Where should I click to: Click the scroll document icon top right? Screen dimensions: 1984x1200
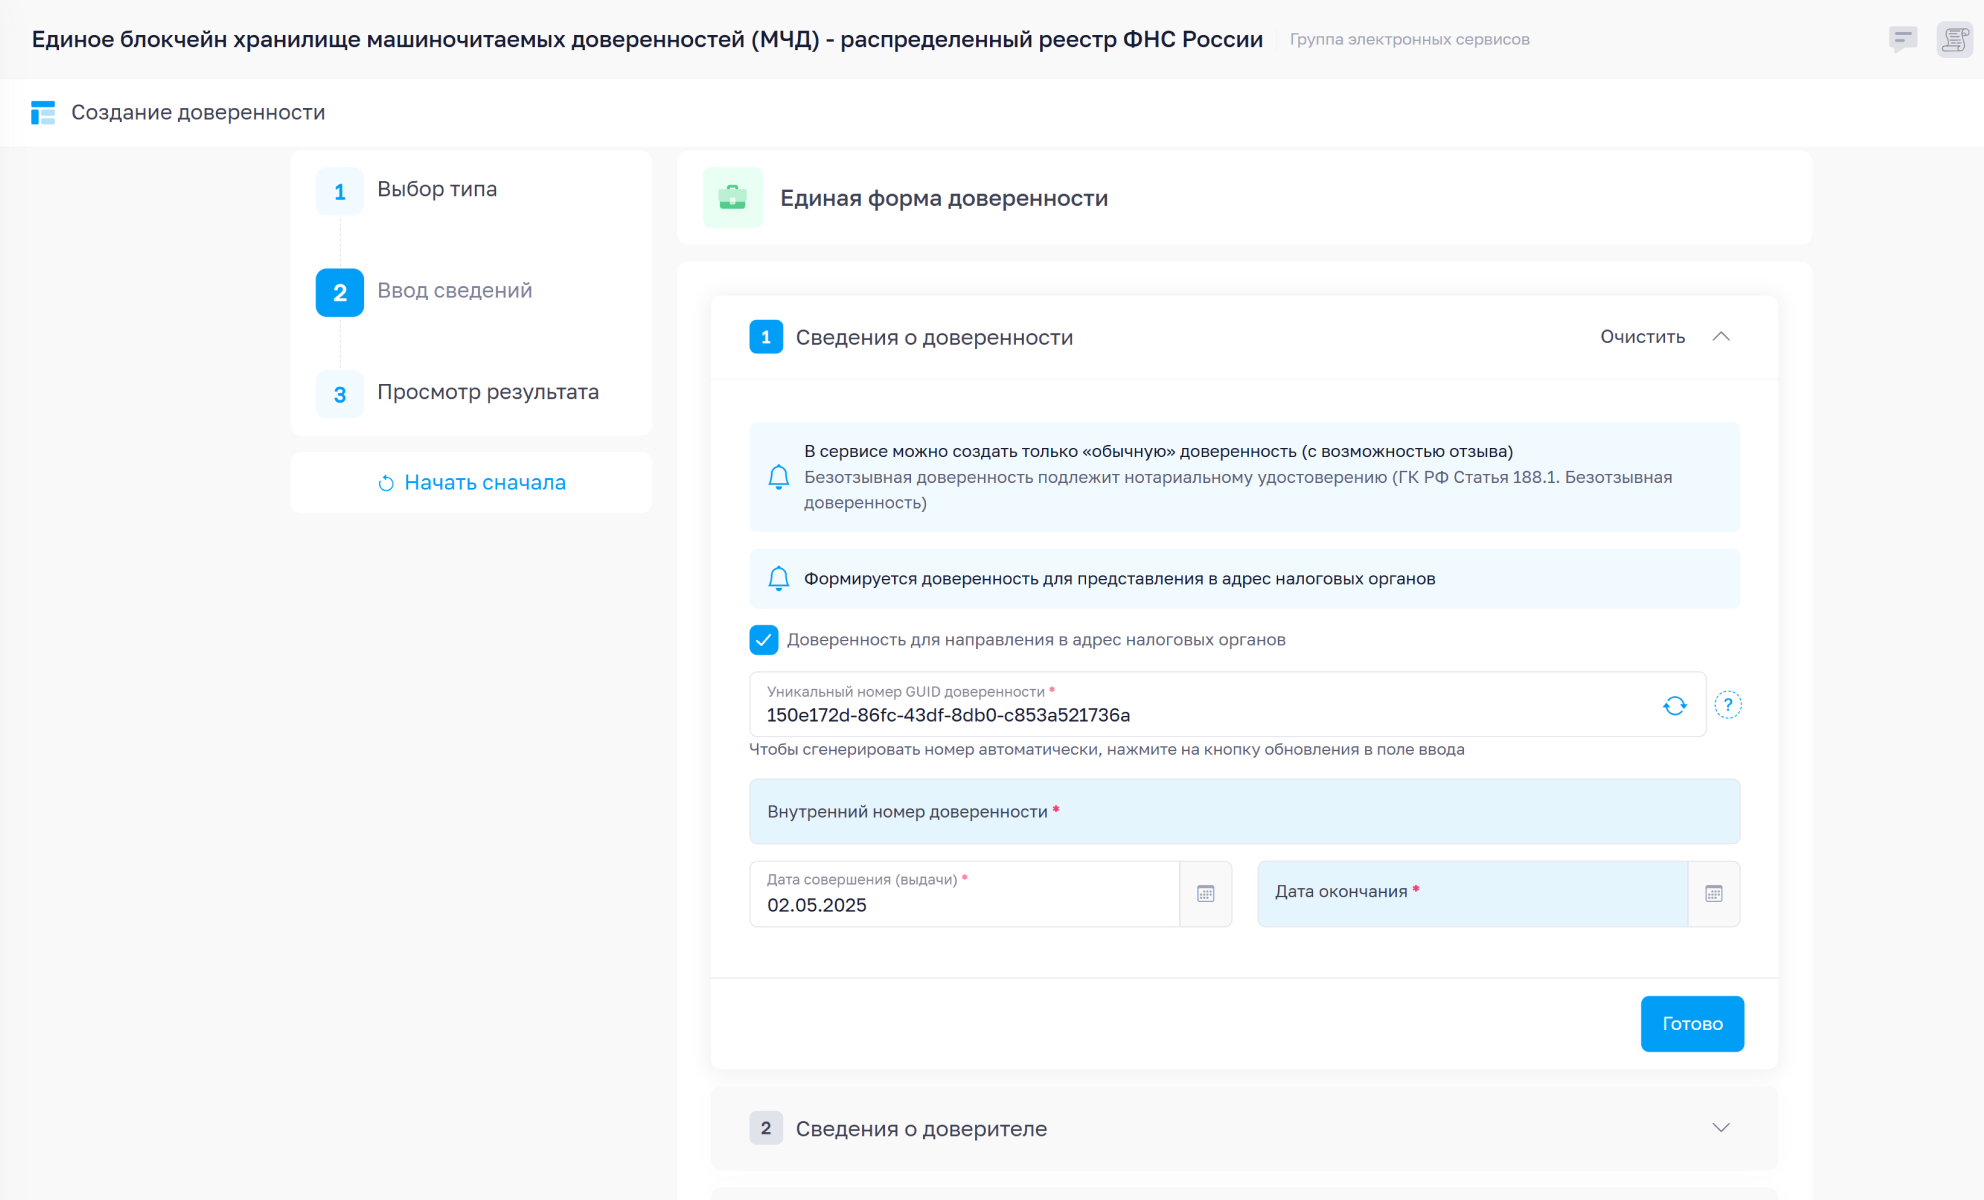[x=1954, y=39]
